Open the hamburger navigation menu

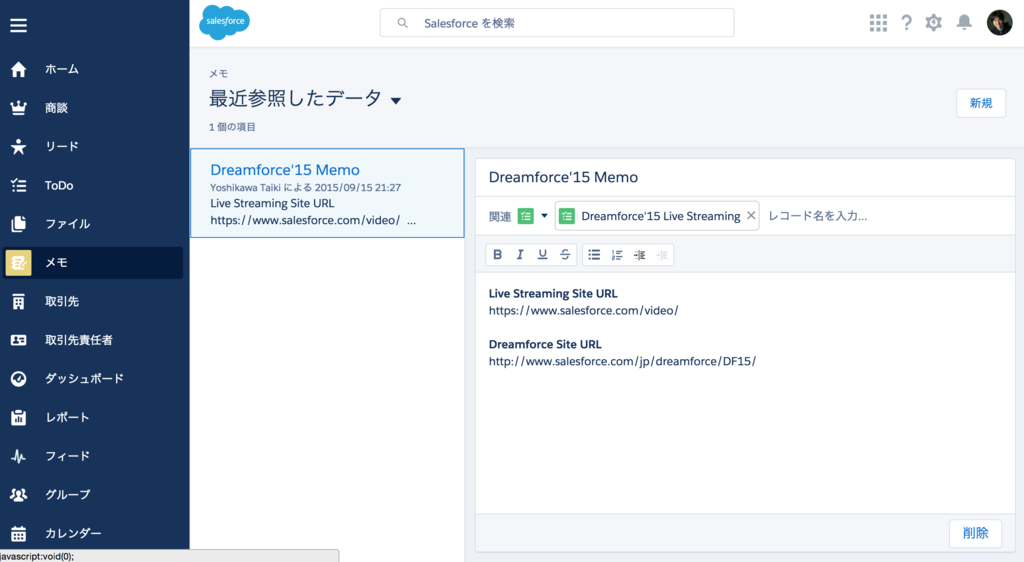point(18,25)
